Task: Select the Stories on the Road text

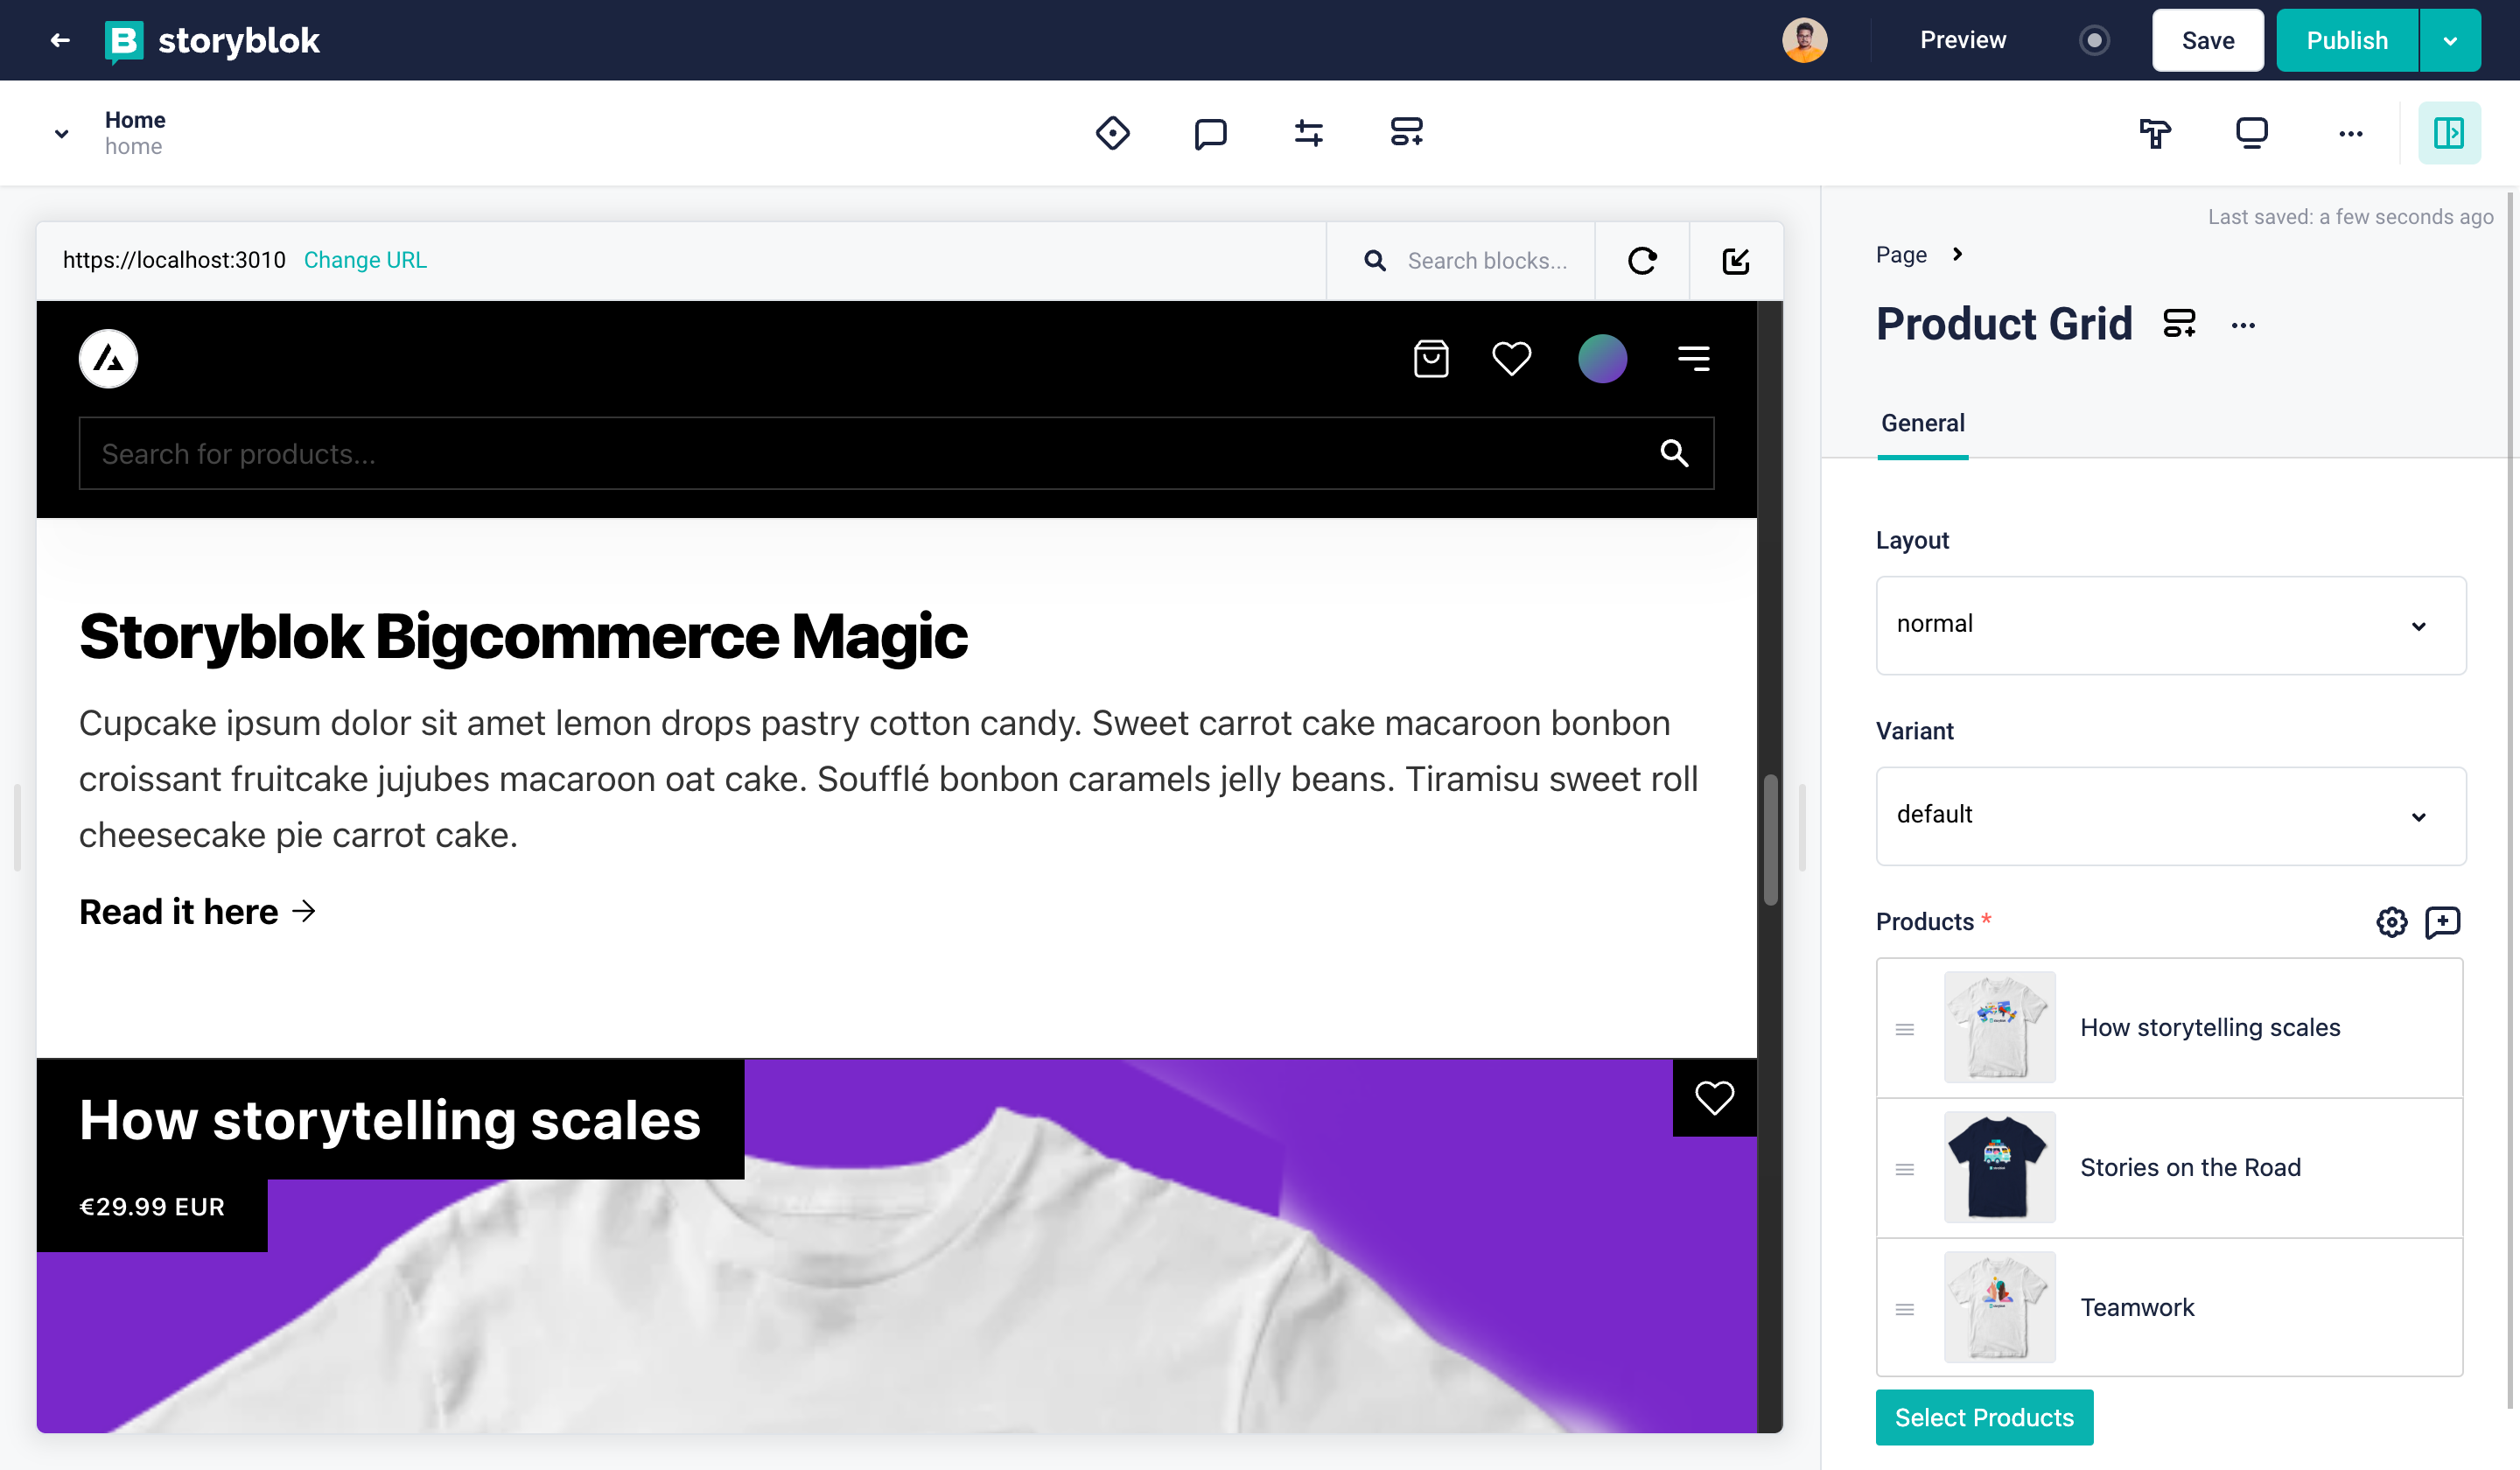Action: click(2190, 1167)
